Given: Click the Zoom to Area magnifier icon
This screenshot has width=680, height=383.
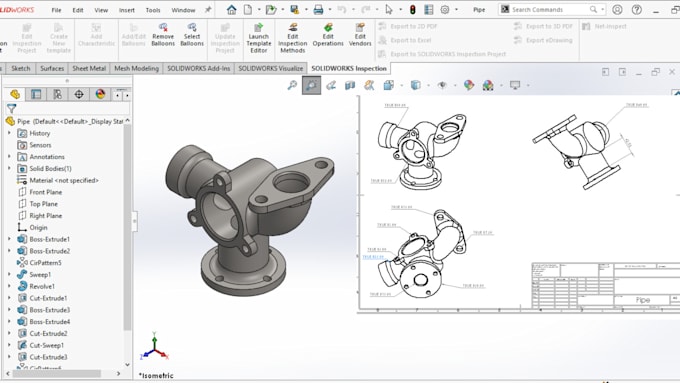Looking at the screenshot, I should (311, 85).
